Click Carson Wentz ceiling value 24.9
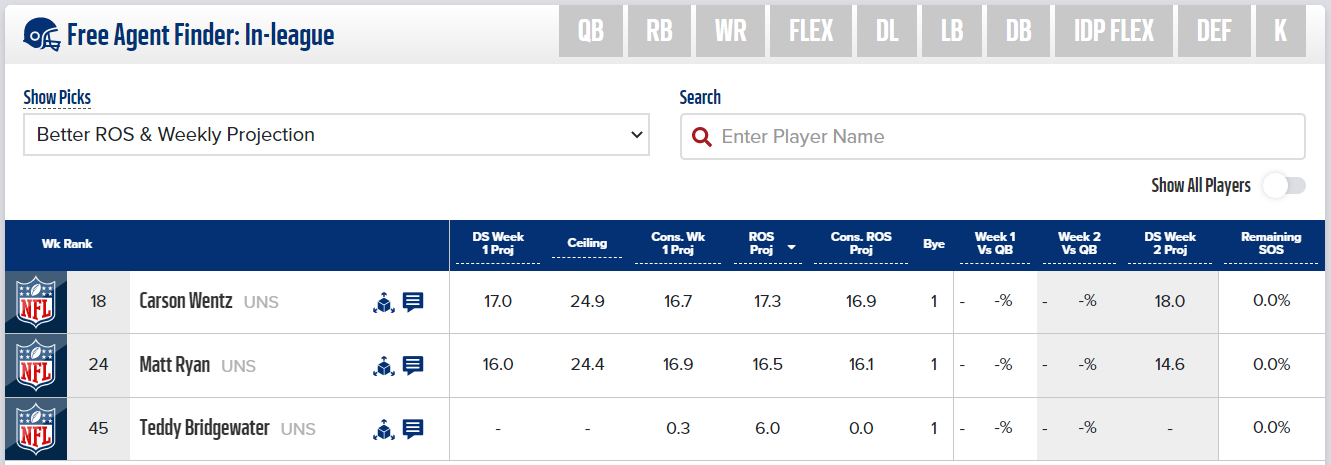 [587, 301]
